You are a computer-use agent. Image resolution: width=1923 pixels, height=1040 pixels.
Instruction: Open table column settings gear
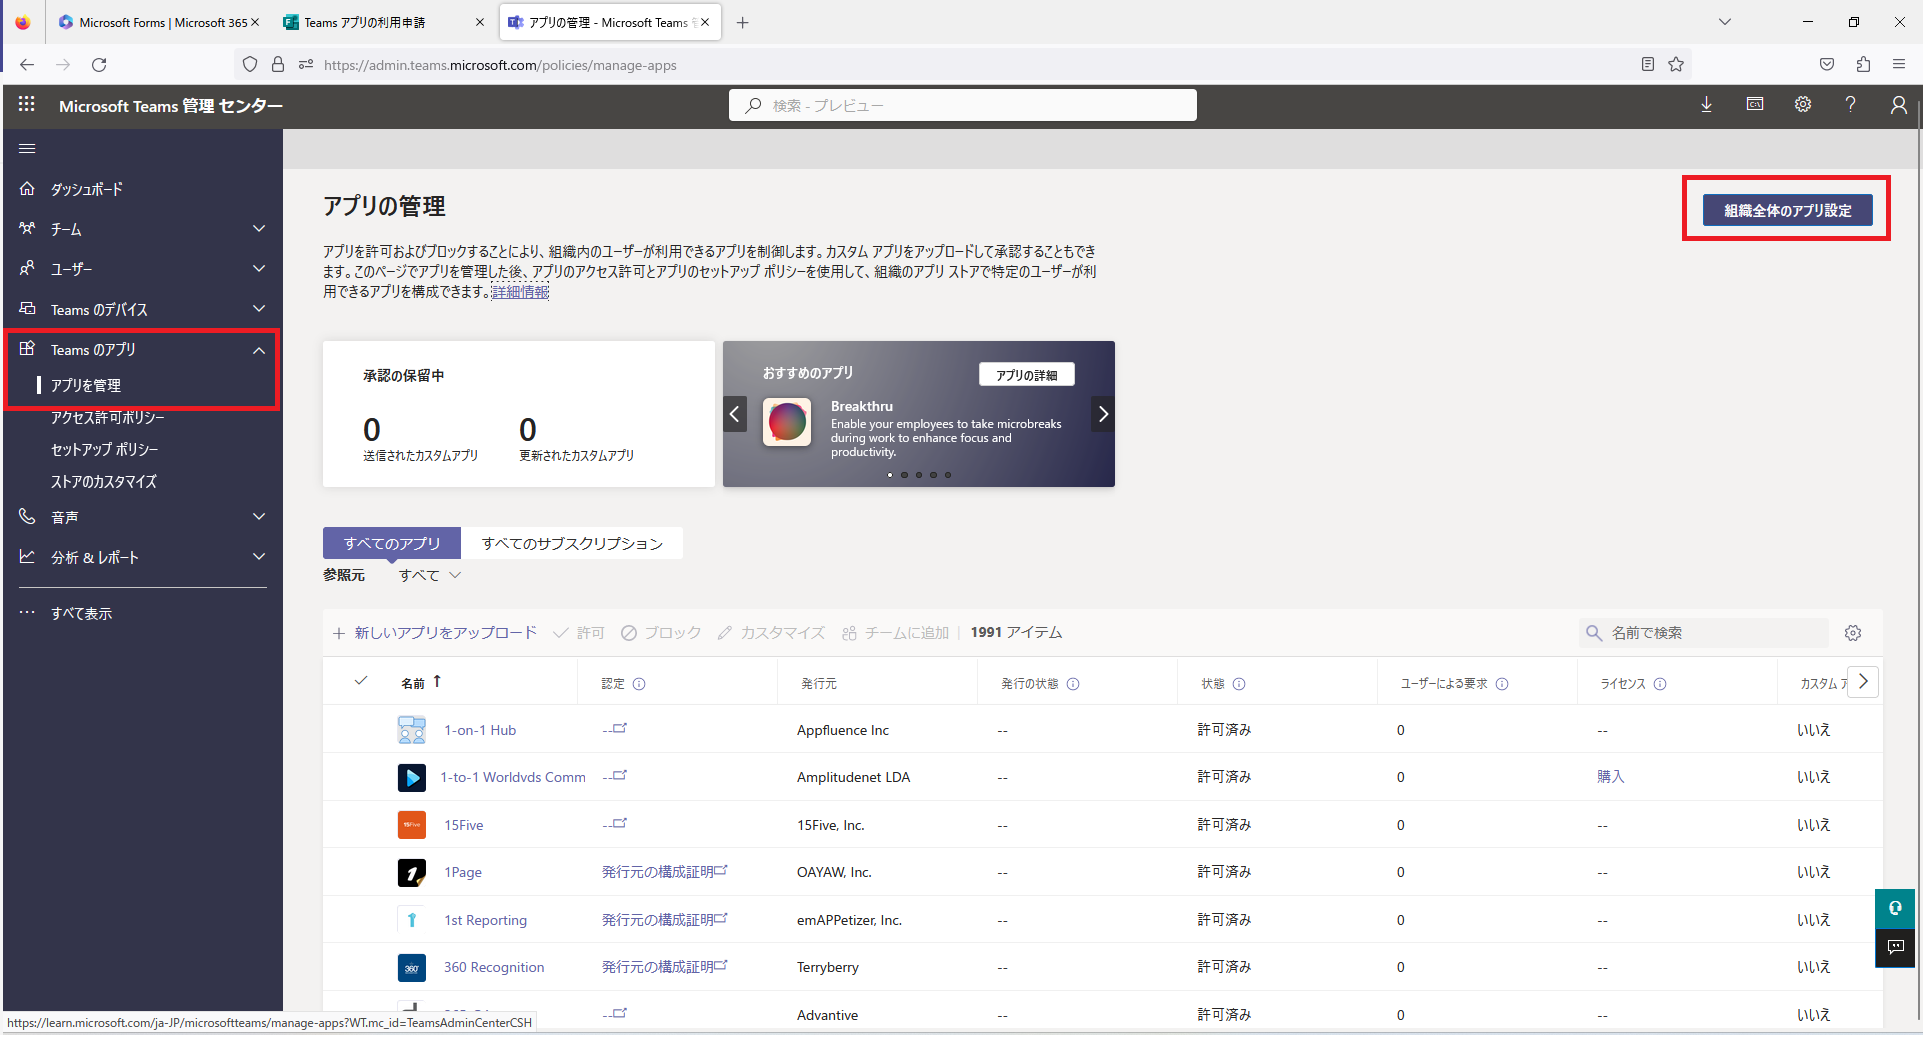(x=1852, y=633)
